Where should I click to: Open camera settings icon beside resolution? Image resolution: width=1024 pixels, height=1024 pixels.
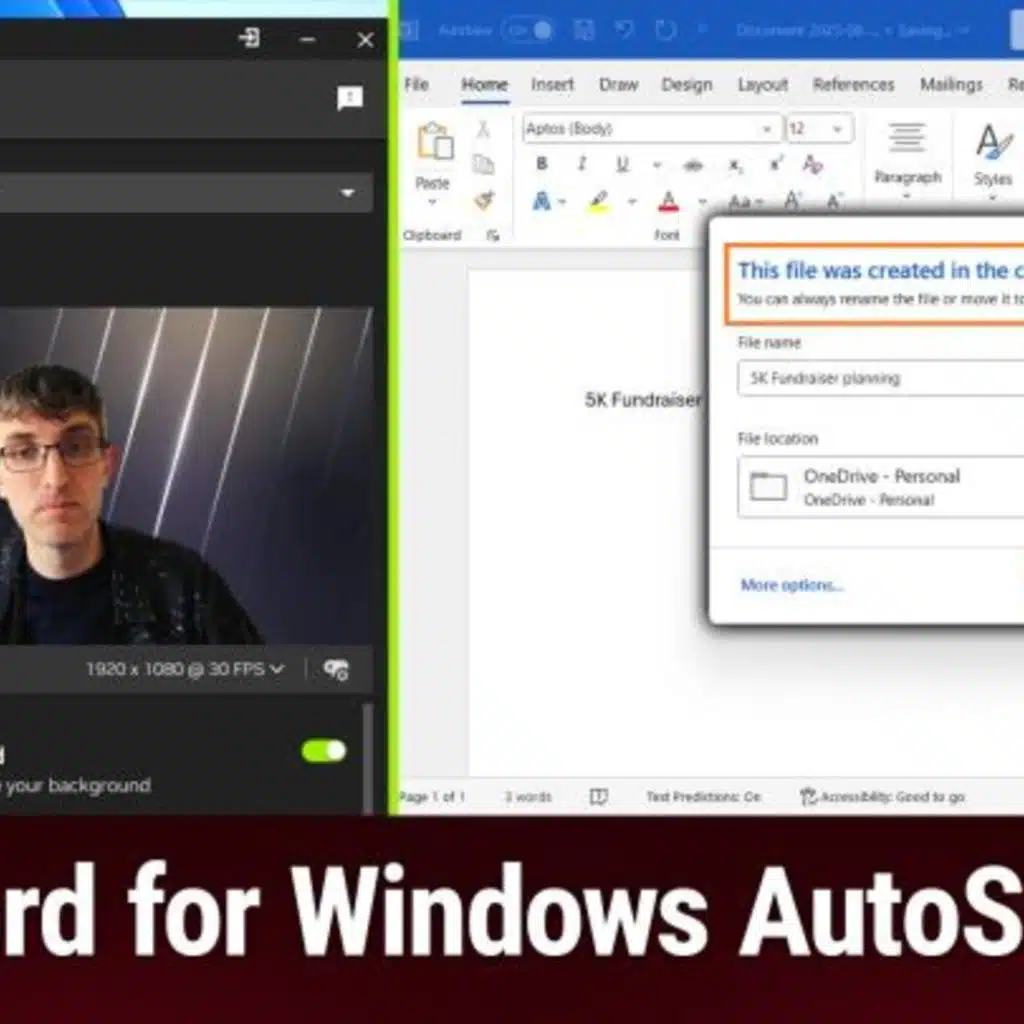(336, 669)
